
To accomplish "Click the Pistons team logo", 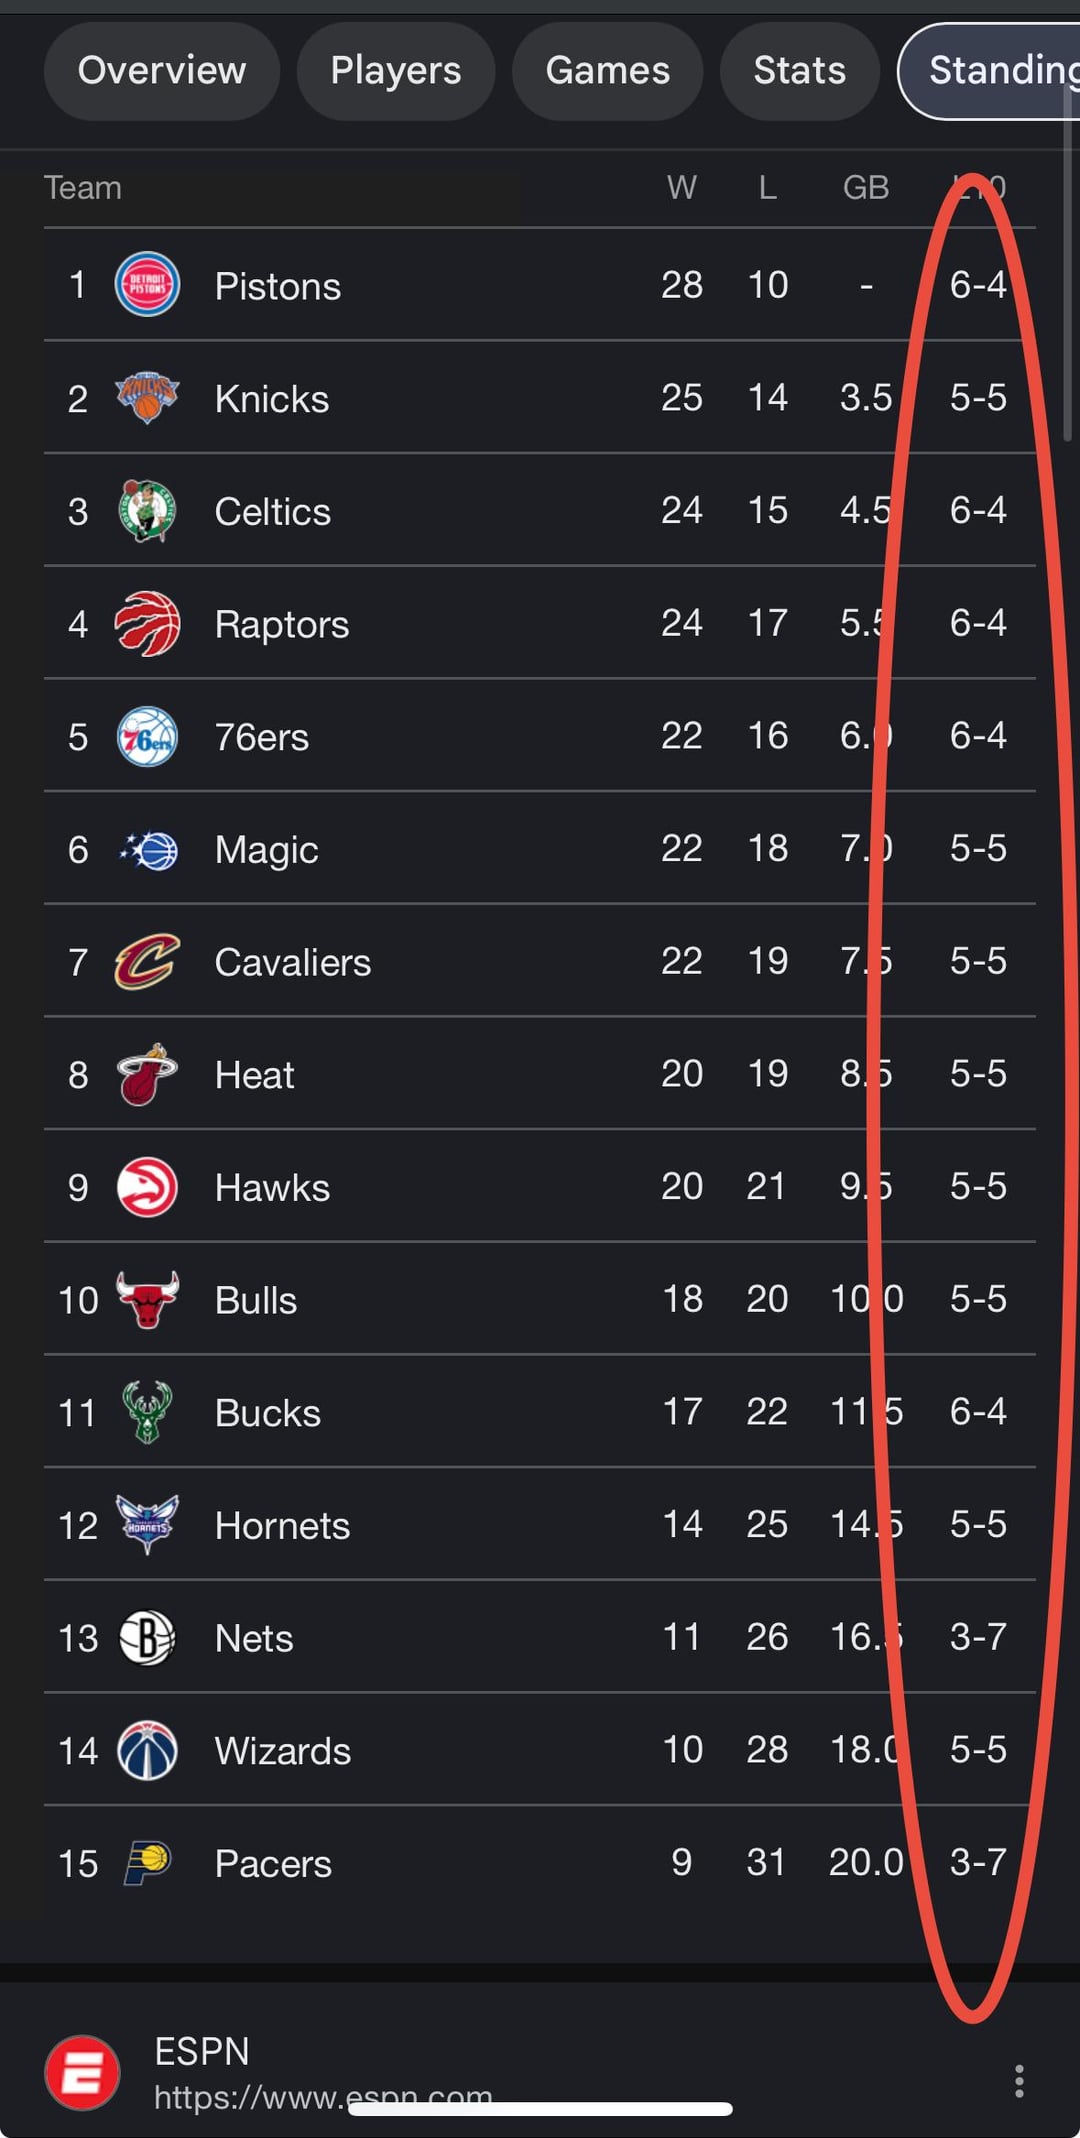I will coord(147,285).
